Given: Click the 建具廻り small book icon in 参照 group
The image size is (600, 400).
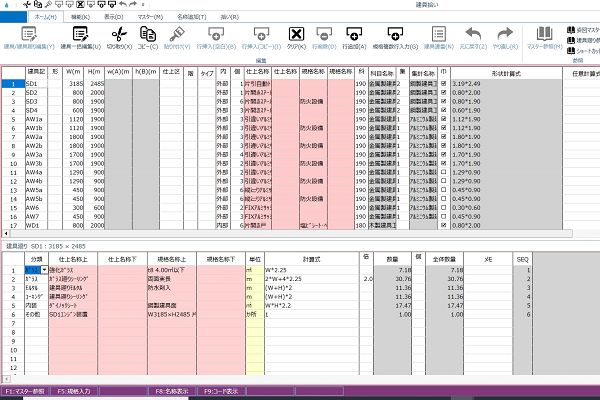Looking at the screenshot, I should [571, 40].
